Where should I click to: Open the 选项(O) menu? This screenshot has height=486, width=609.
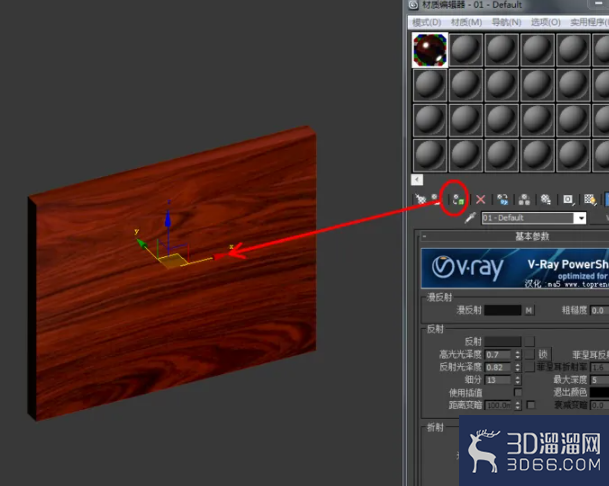pos(546,23)
